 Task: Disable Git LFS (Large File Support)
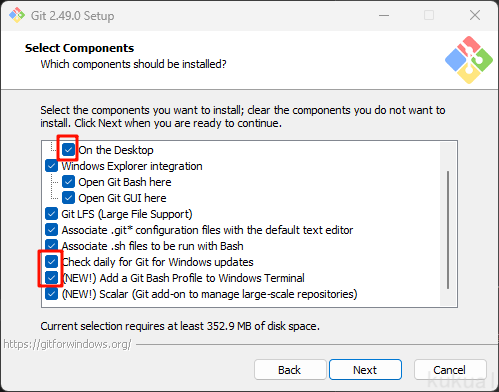51,214
